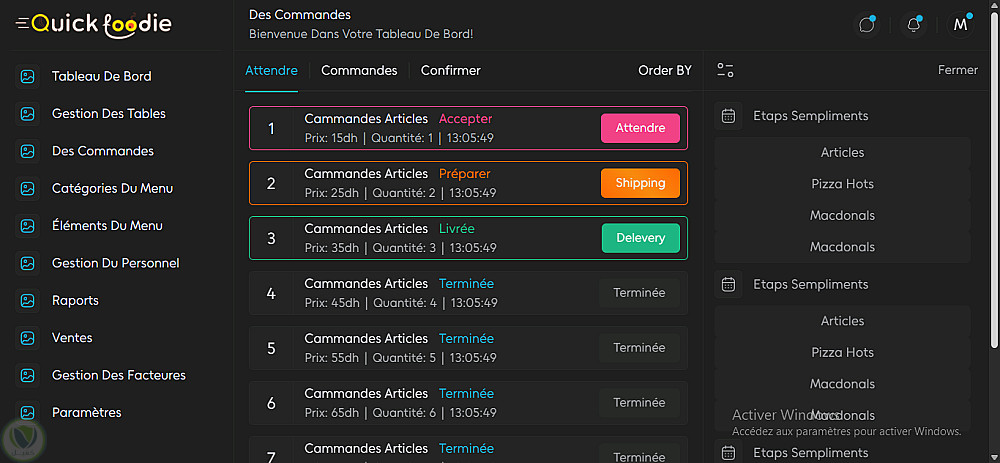Switch to the Commandes tab
The height and width of the screenshot is (463, 1000).
pos(359,71)
